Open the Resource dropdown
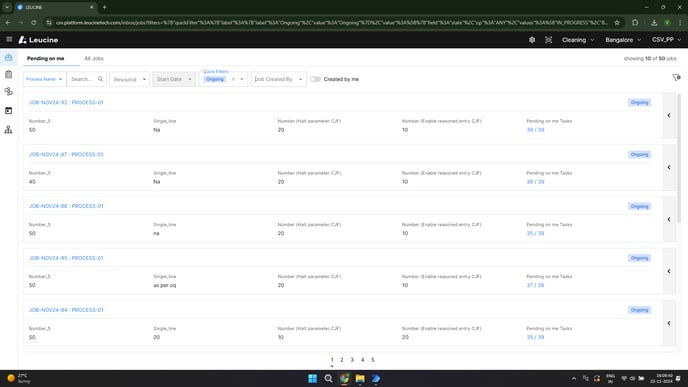 point(129,79)
